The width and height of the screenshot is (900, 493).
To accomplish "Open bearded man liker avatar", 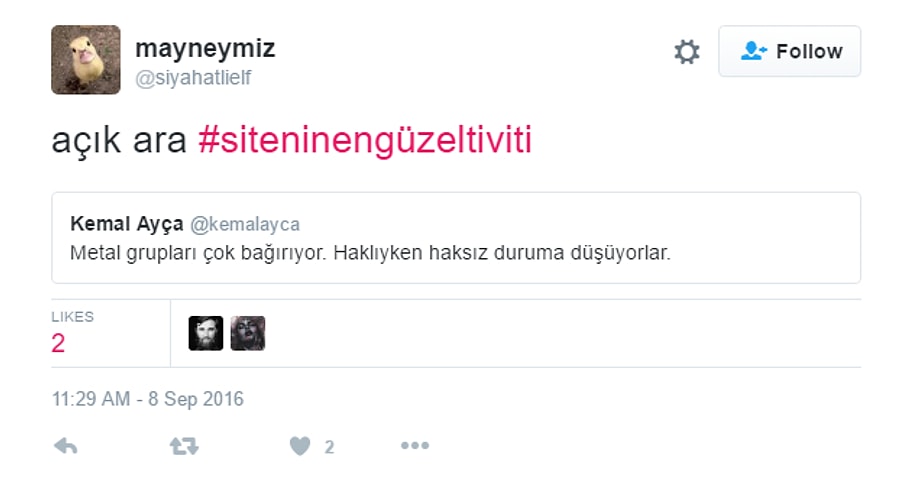I will point(205,333).
